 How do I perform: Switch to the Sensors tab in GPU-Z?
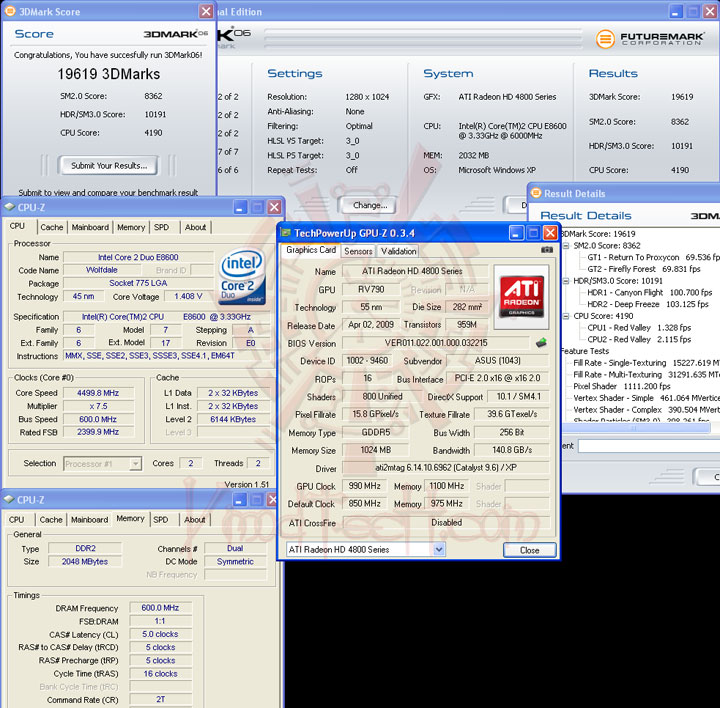pos(358,251)
